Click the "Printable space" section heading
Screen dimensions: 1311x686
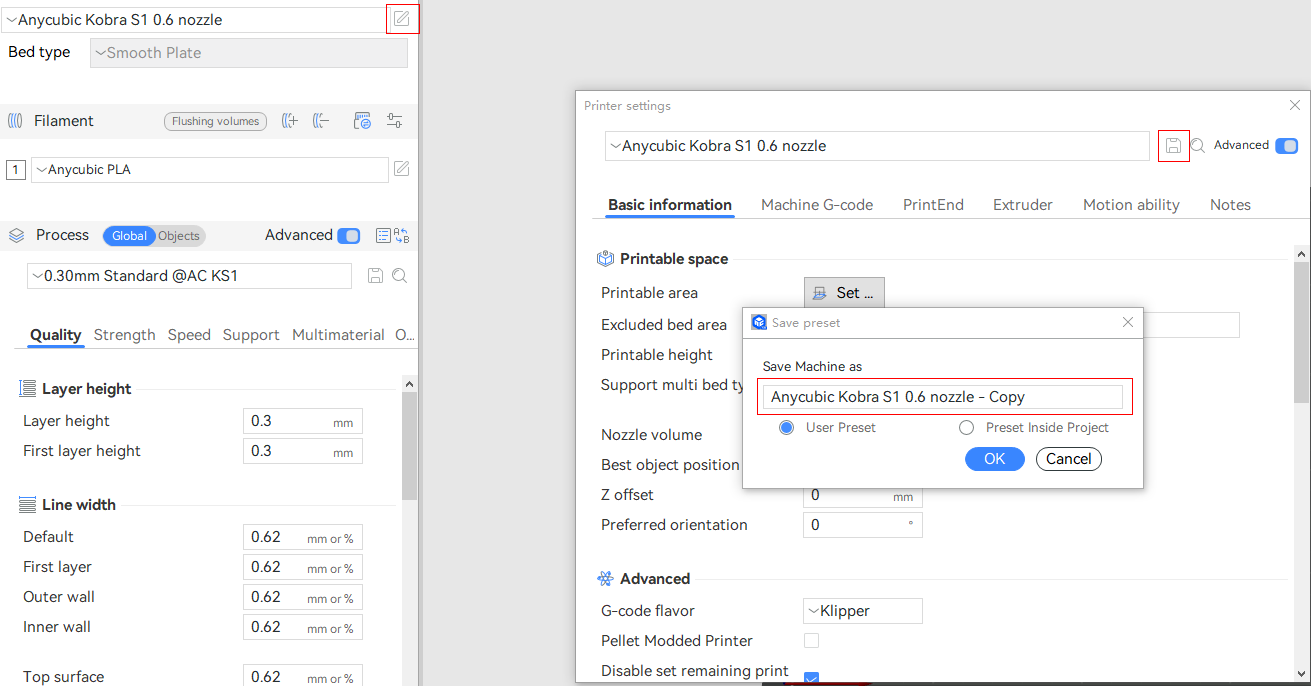tap(674, 259)
